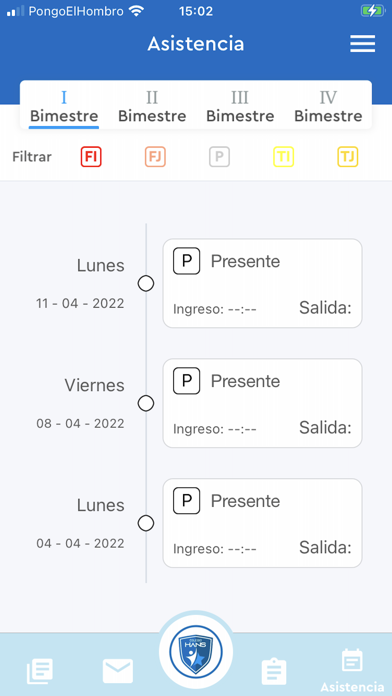
Task: Select the timeline marker for 04-04-2022
Action: [x=146, y=523]
